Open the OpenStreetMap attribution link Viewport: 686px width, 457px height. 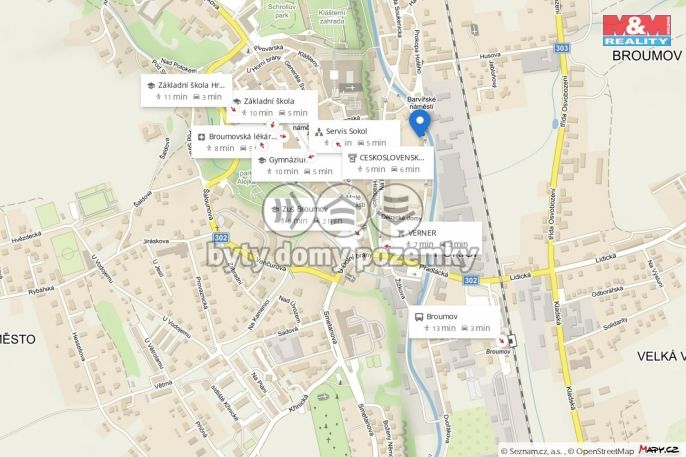[x=605, y=451]
